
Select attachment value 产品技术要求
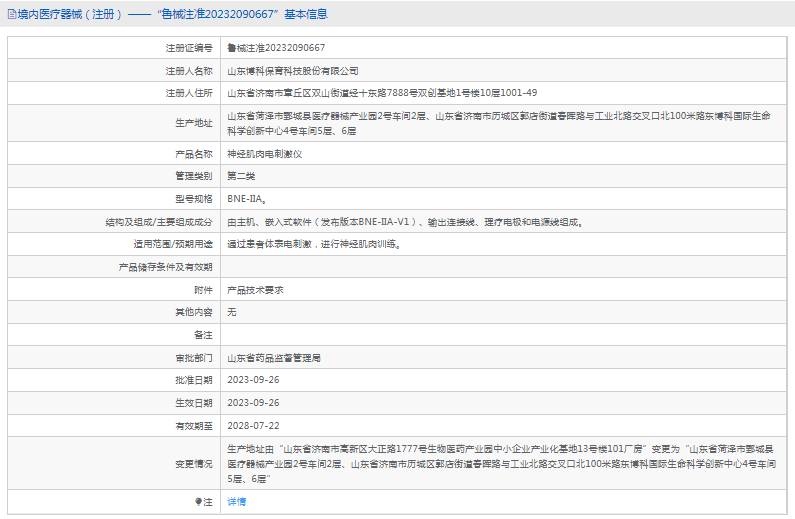click(255, 290)
